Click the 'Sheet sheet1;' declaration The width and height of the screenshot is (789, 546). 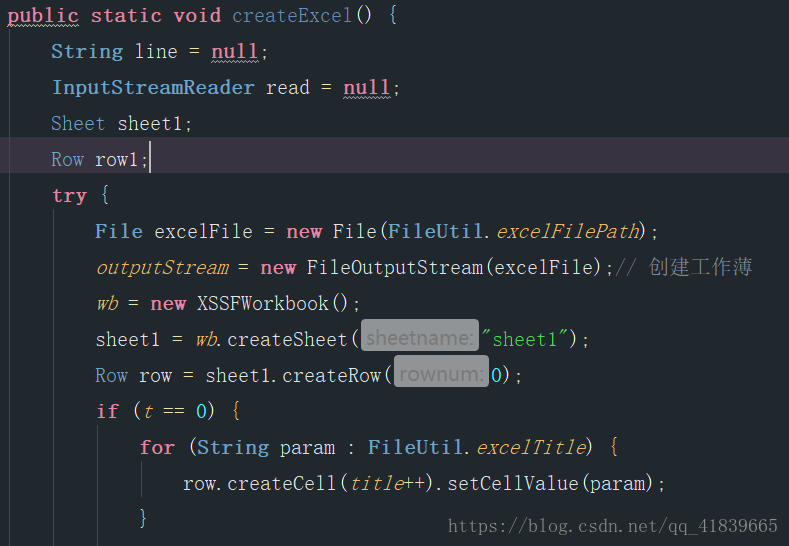pyautogui.click(x=121, y=123)
